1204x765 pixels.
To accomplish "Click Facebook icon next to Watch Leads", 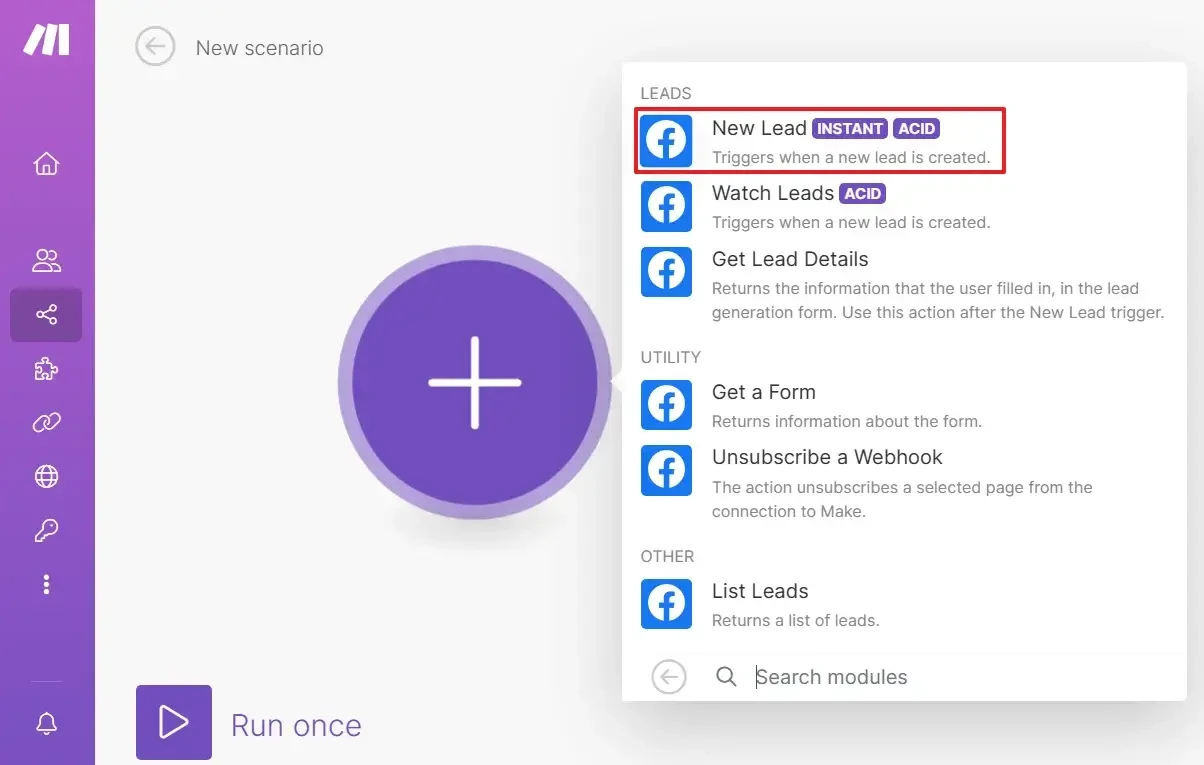I will point(666,206).
